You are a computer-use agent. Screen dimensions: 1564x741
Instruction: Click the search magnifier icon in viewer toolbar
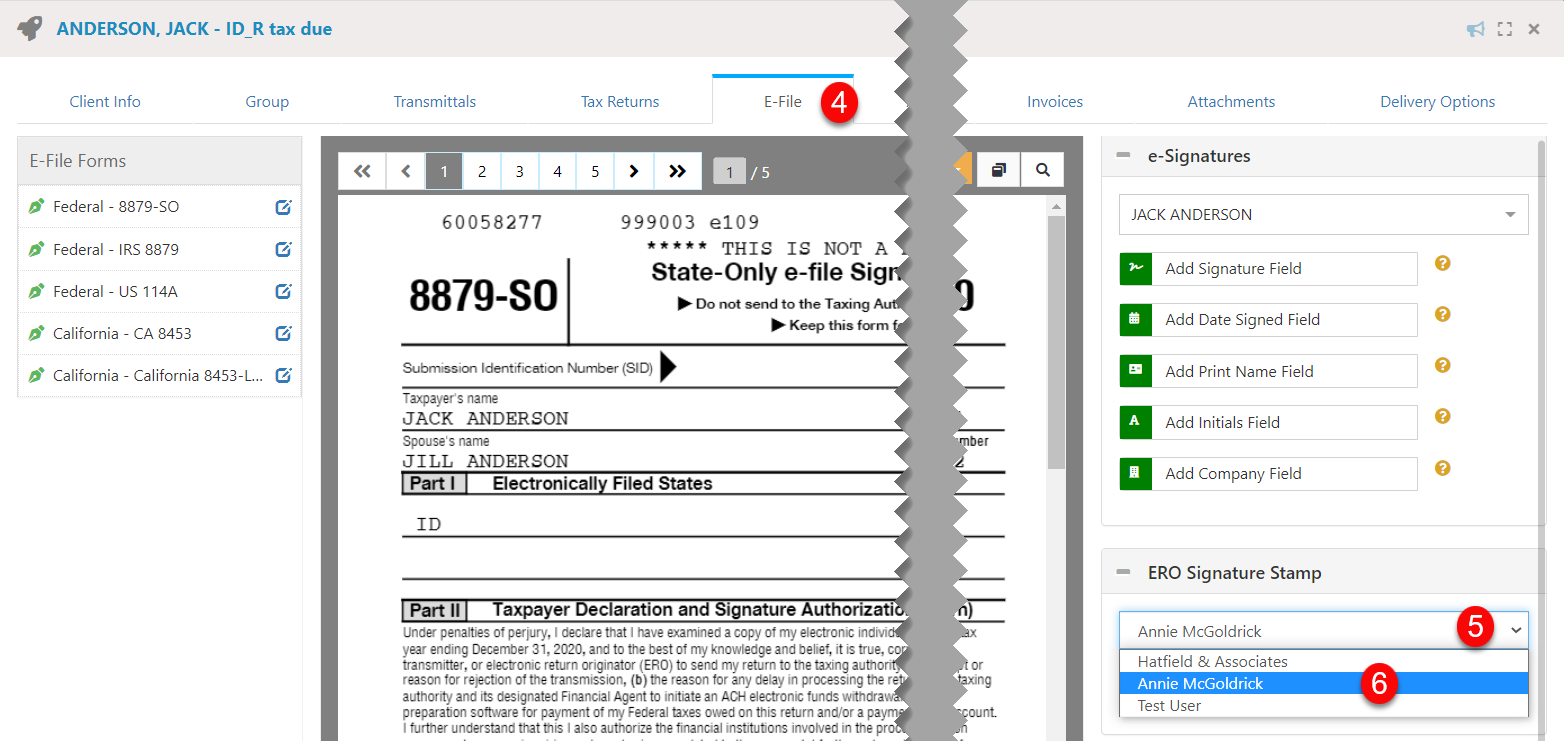[1043, 171]
